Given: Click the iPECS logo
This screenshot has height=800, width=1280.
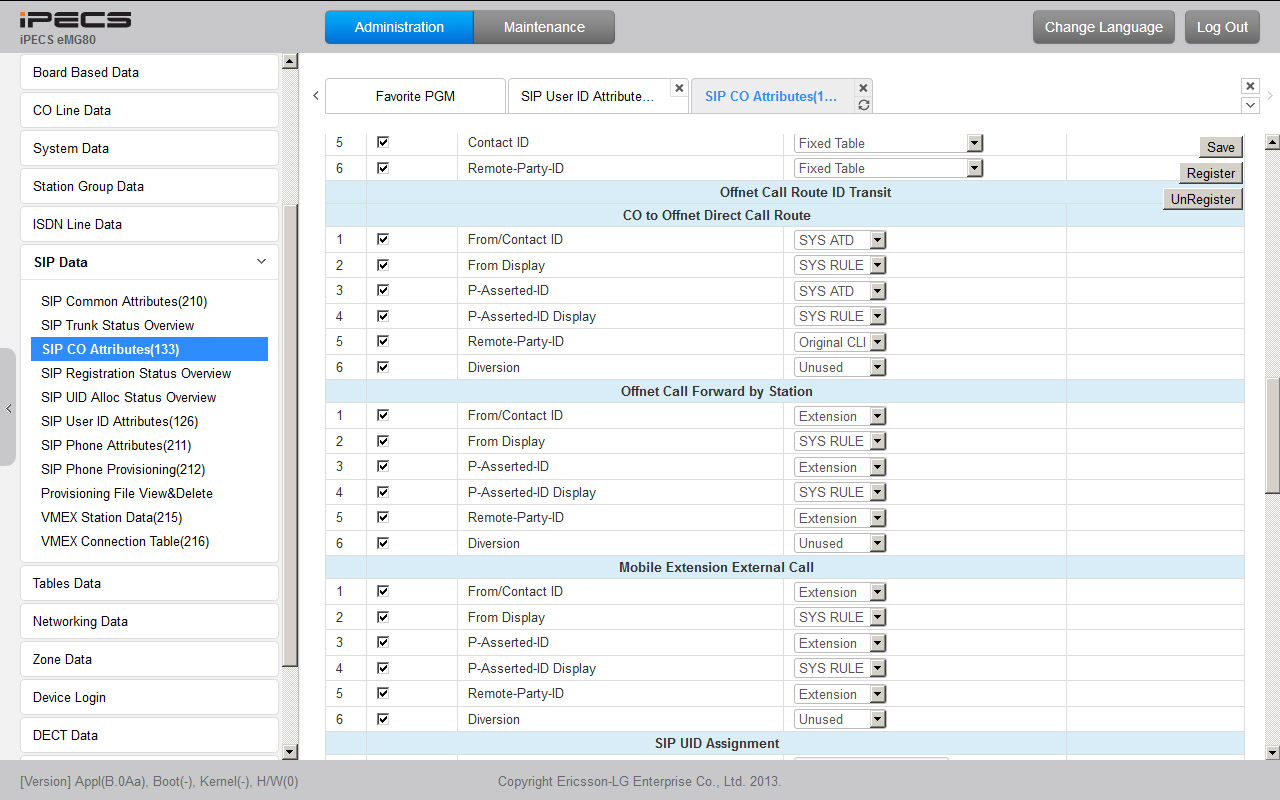Looking at the screenshot, I should tap(75, 20).
